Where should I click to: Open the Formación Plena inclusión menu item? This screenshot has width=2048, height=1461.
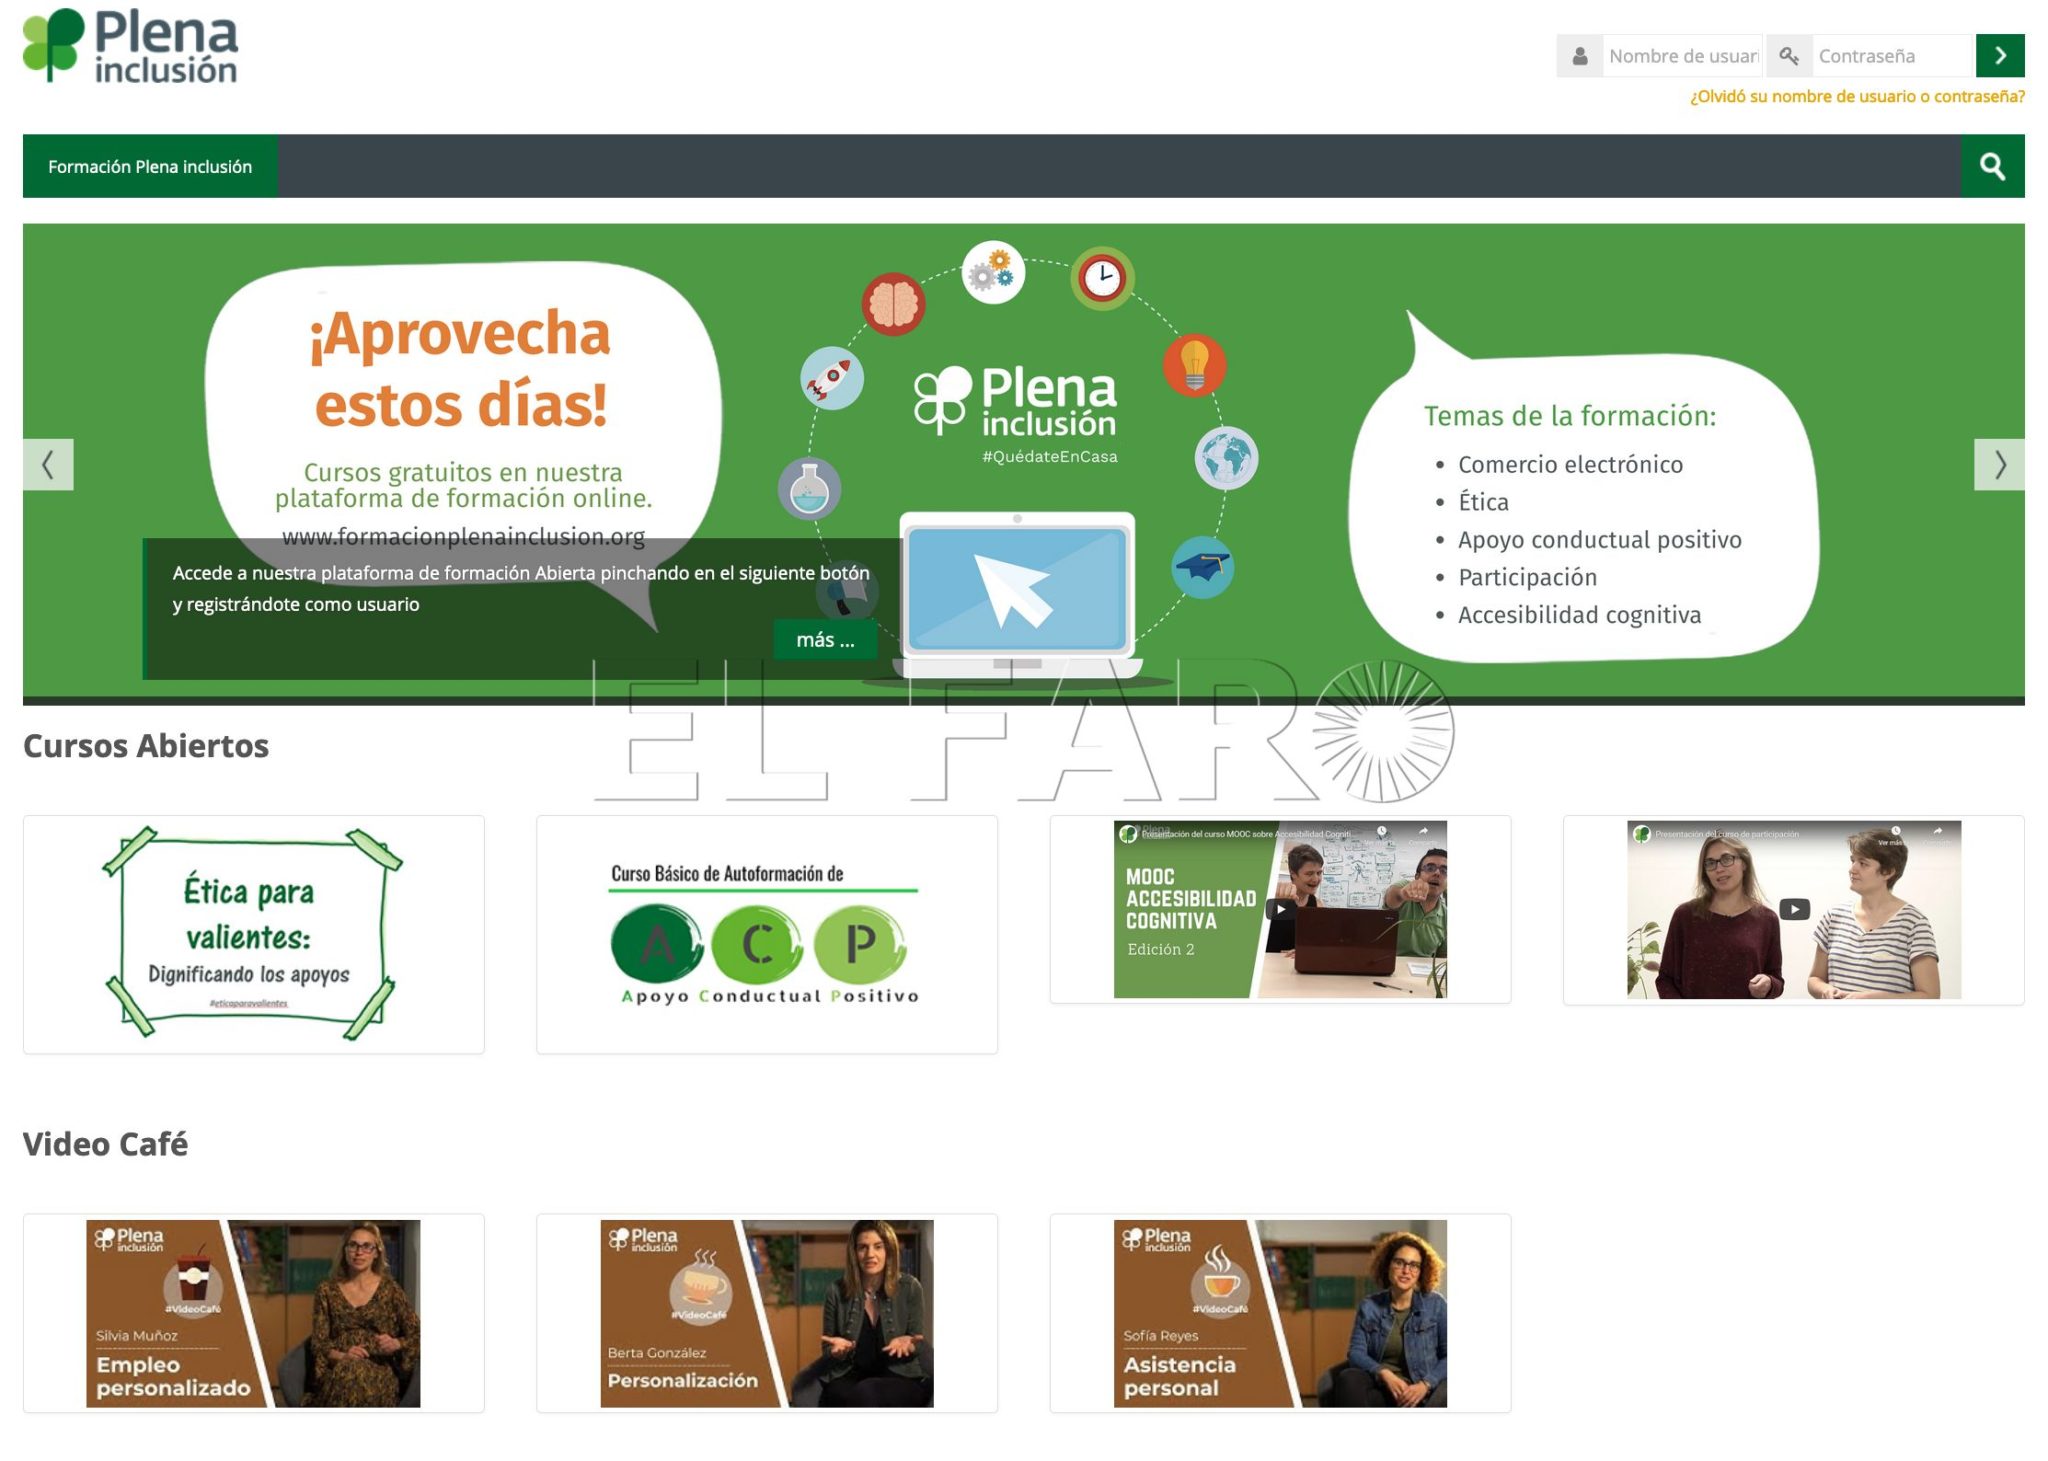tap(150, 166)
